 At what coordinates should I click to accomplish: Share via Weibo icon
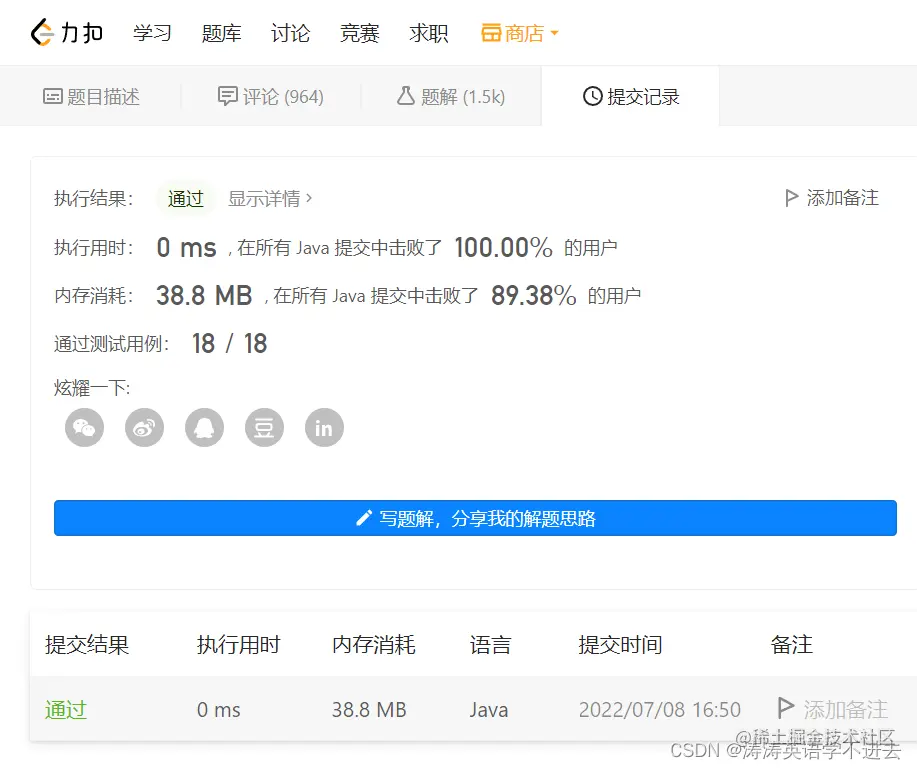point(144,427)
